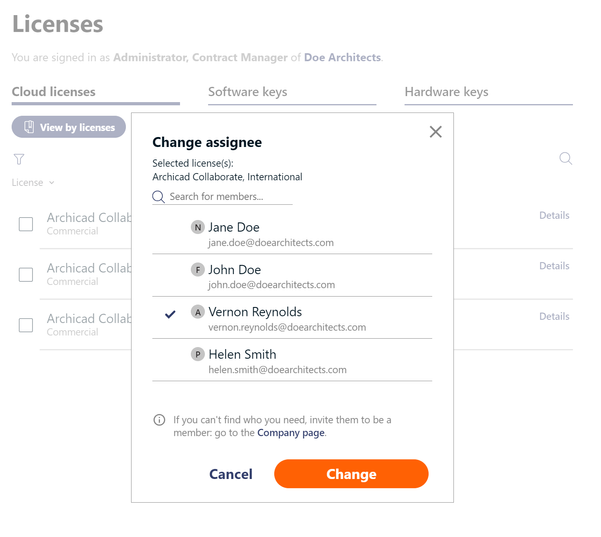601x537 pixels.
Task: Focus the Search for members field
Action: coord(222,197)
